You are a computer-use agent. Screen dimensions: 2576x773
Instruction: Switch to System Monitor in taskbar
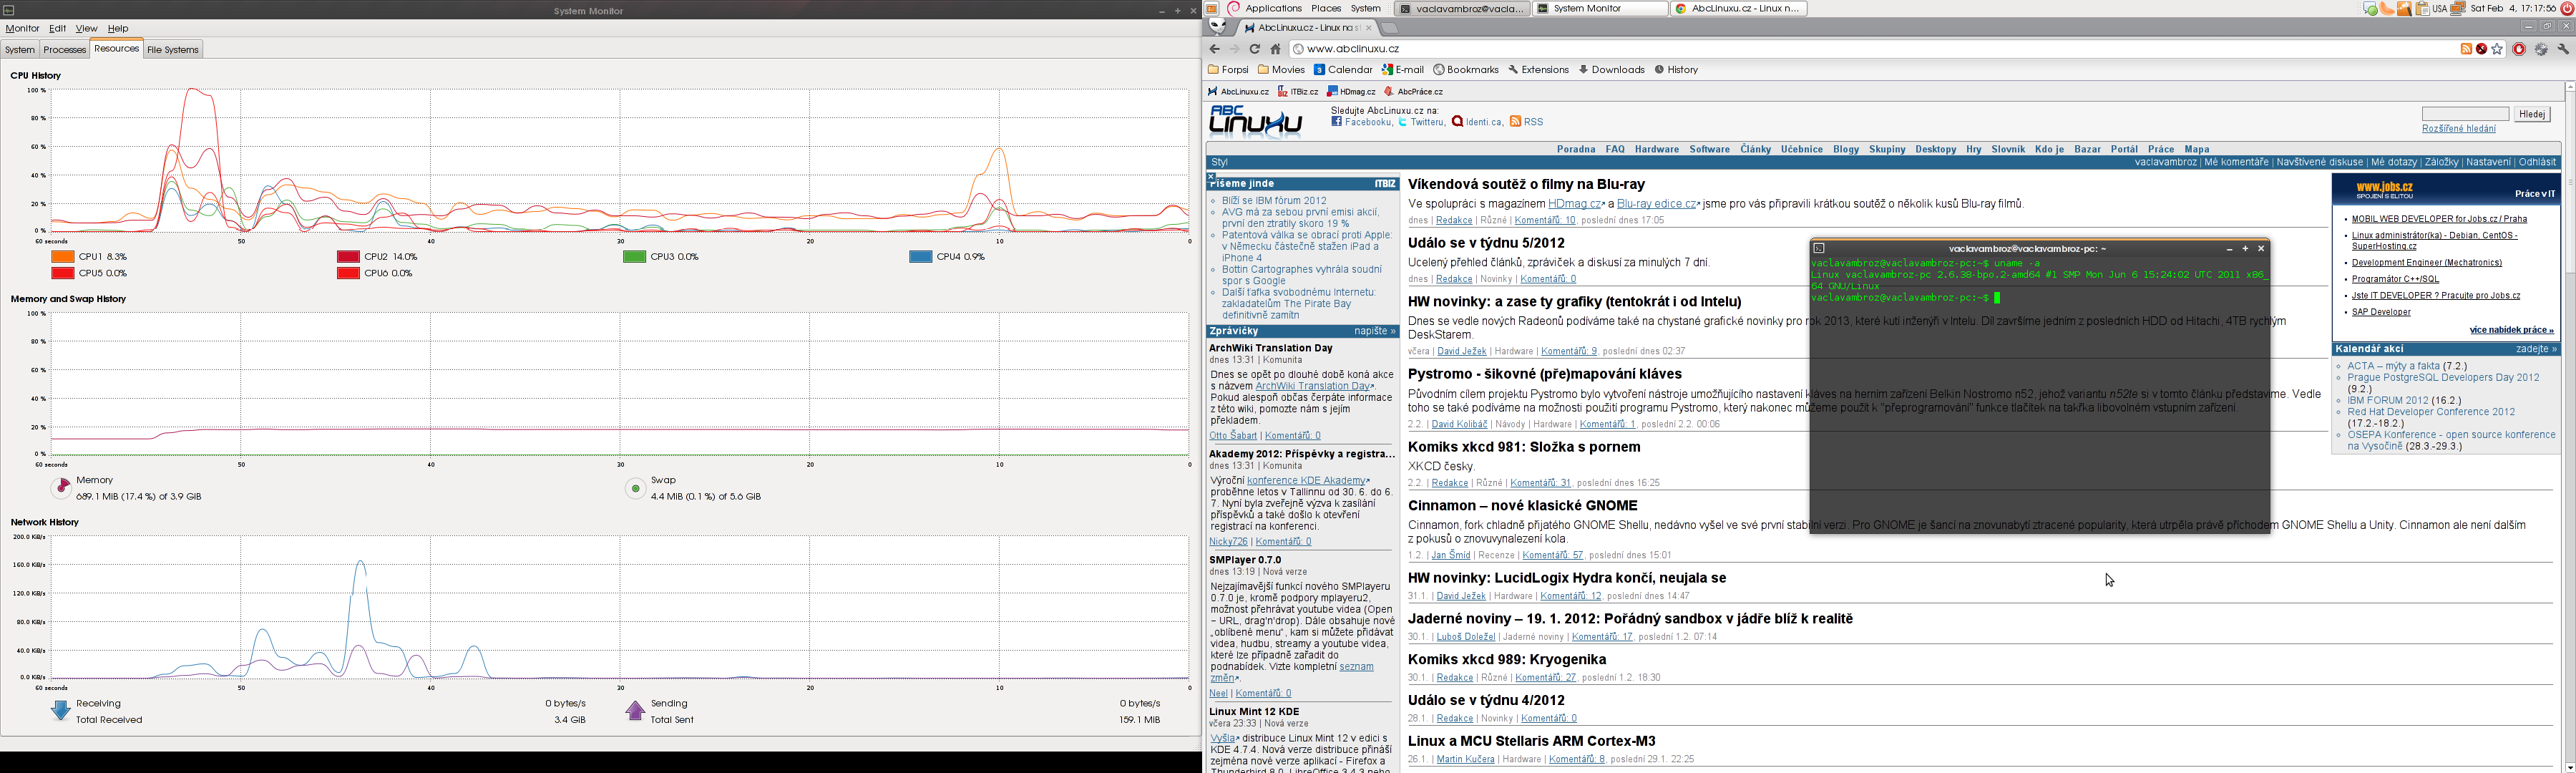[x=1600, y=8]
